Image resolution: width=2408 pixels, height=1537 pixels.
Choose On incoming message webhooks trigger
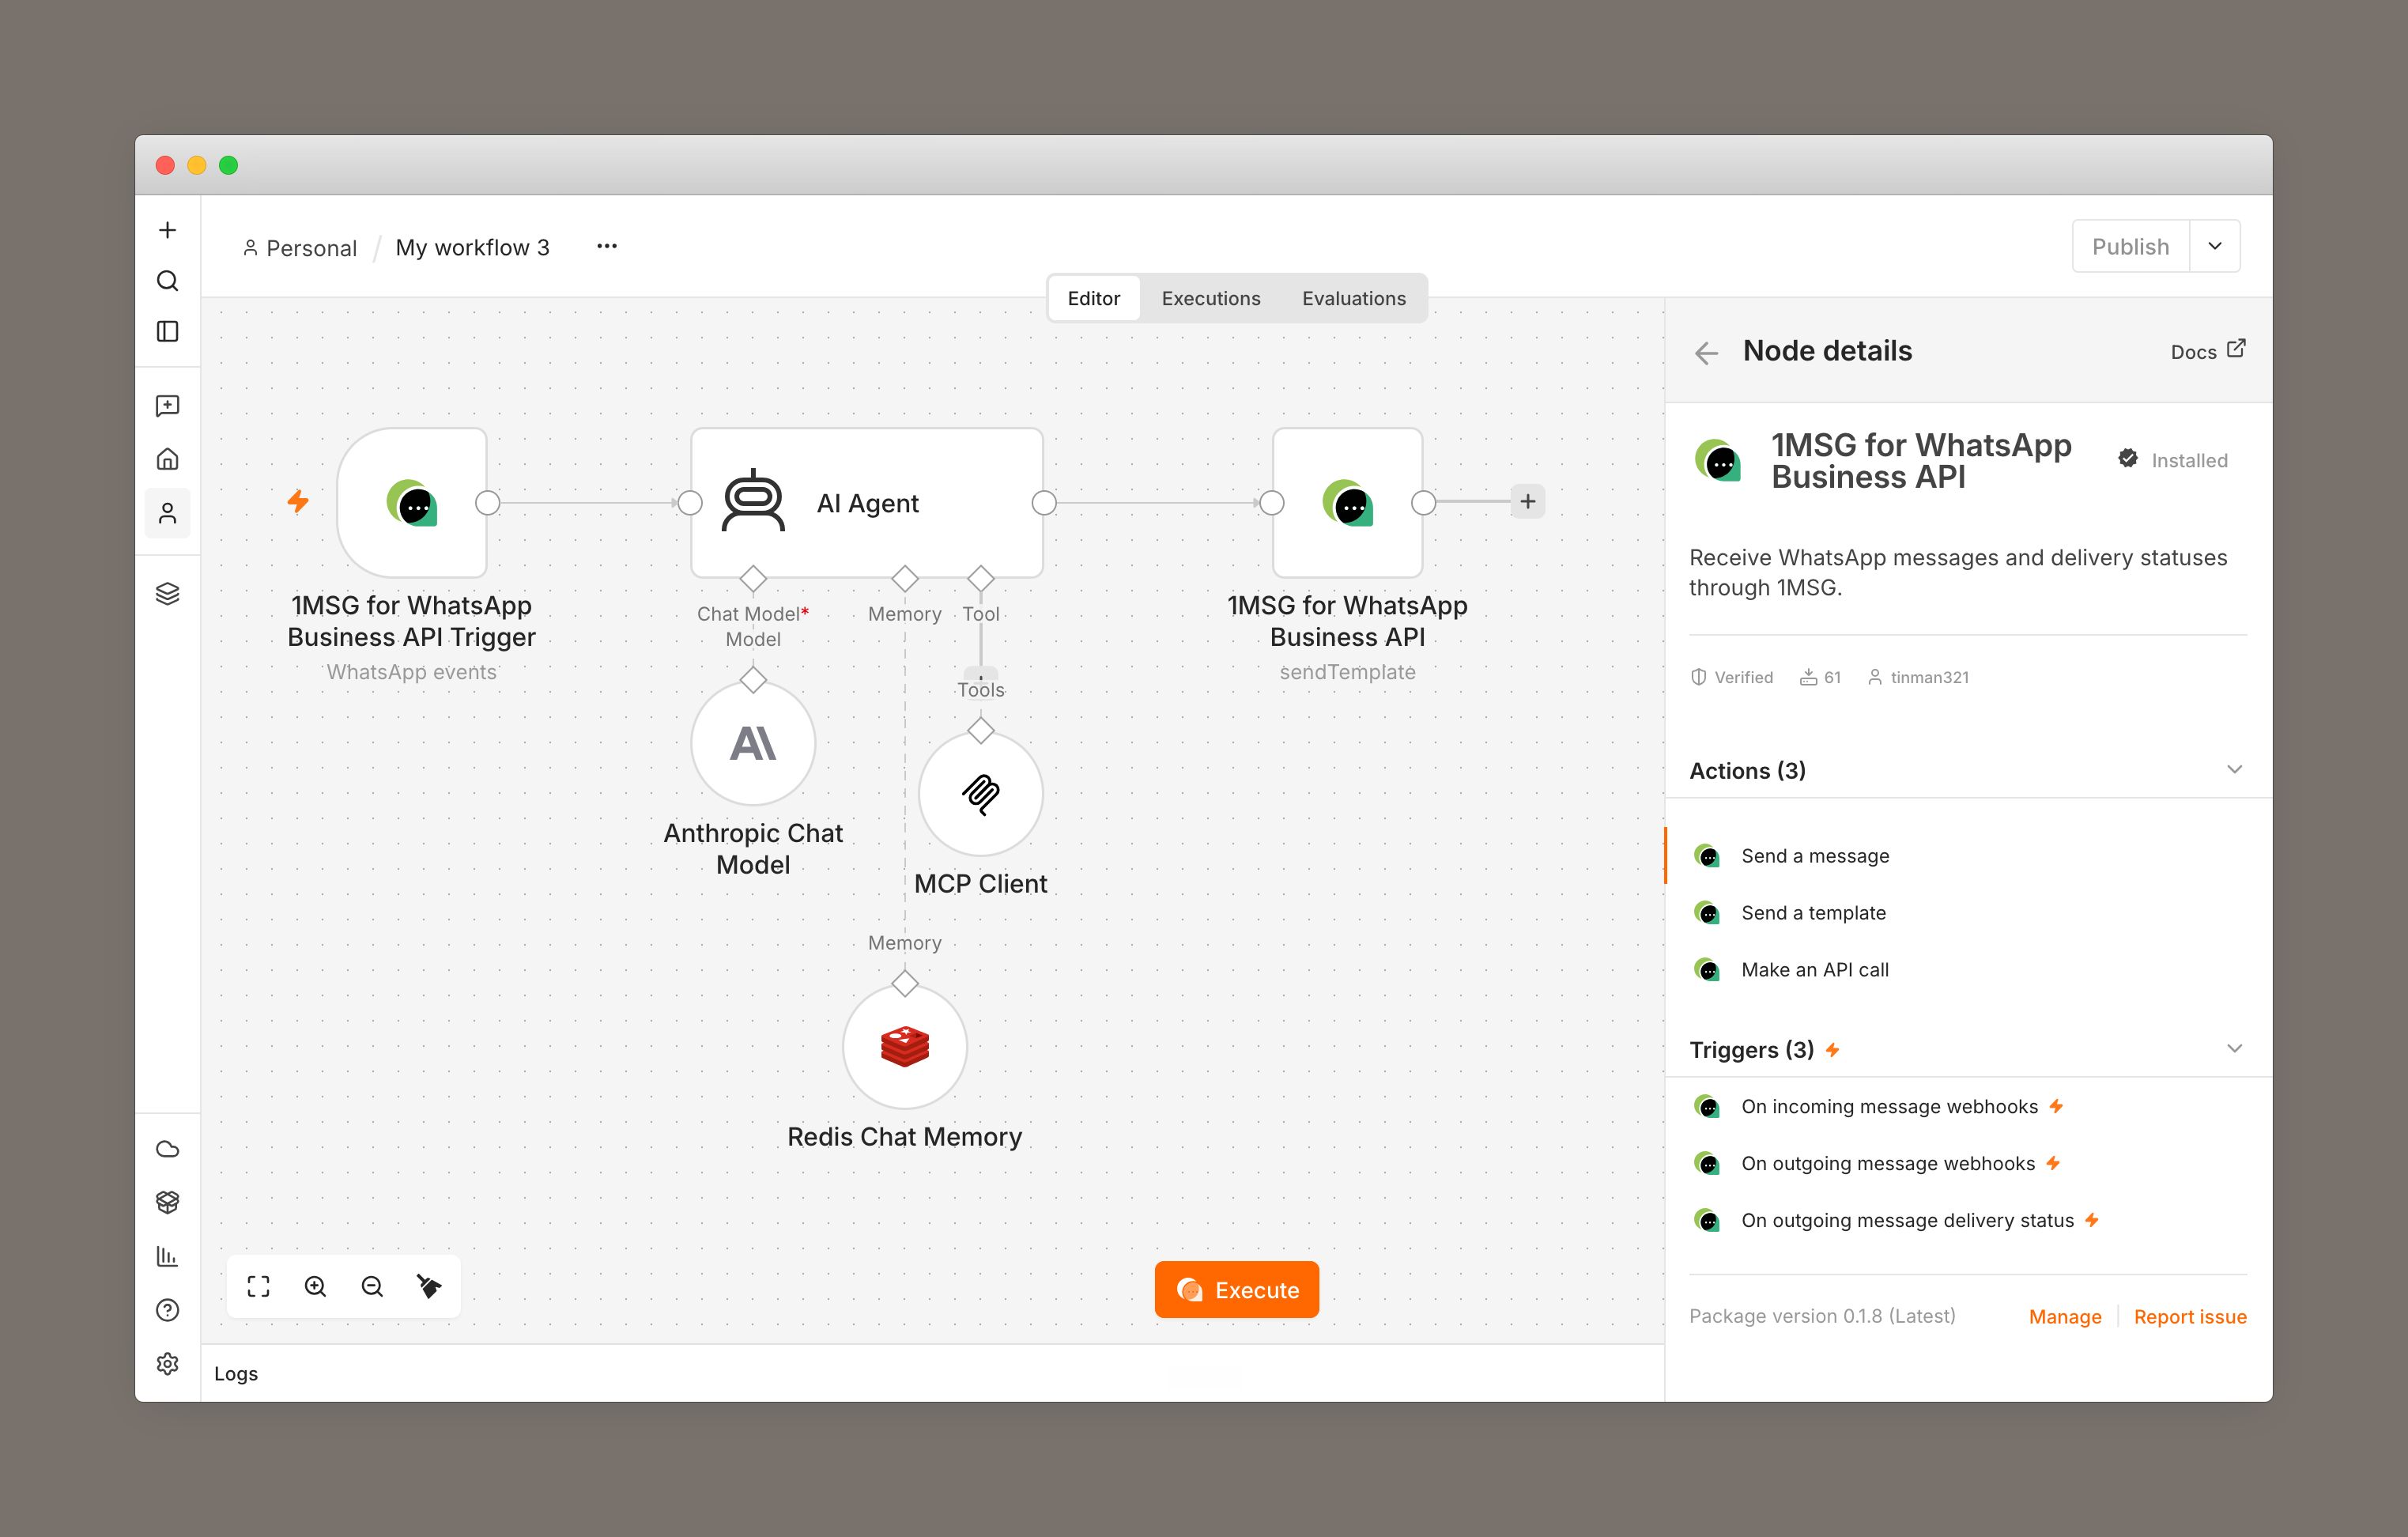pyautogui.click(x=1968, y=1107)
